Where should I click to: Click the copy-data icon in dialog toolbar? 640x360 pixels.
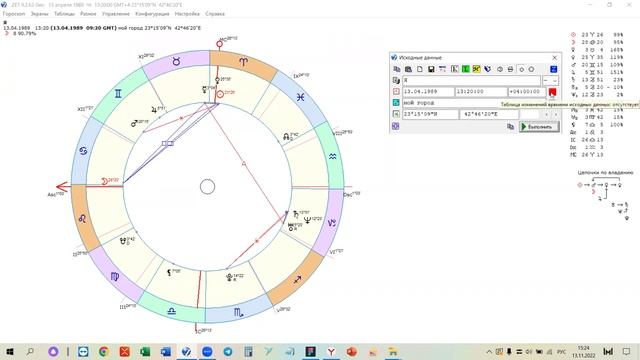tap(397, 69)
